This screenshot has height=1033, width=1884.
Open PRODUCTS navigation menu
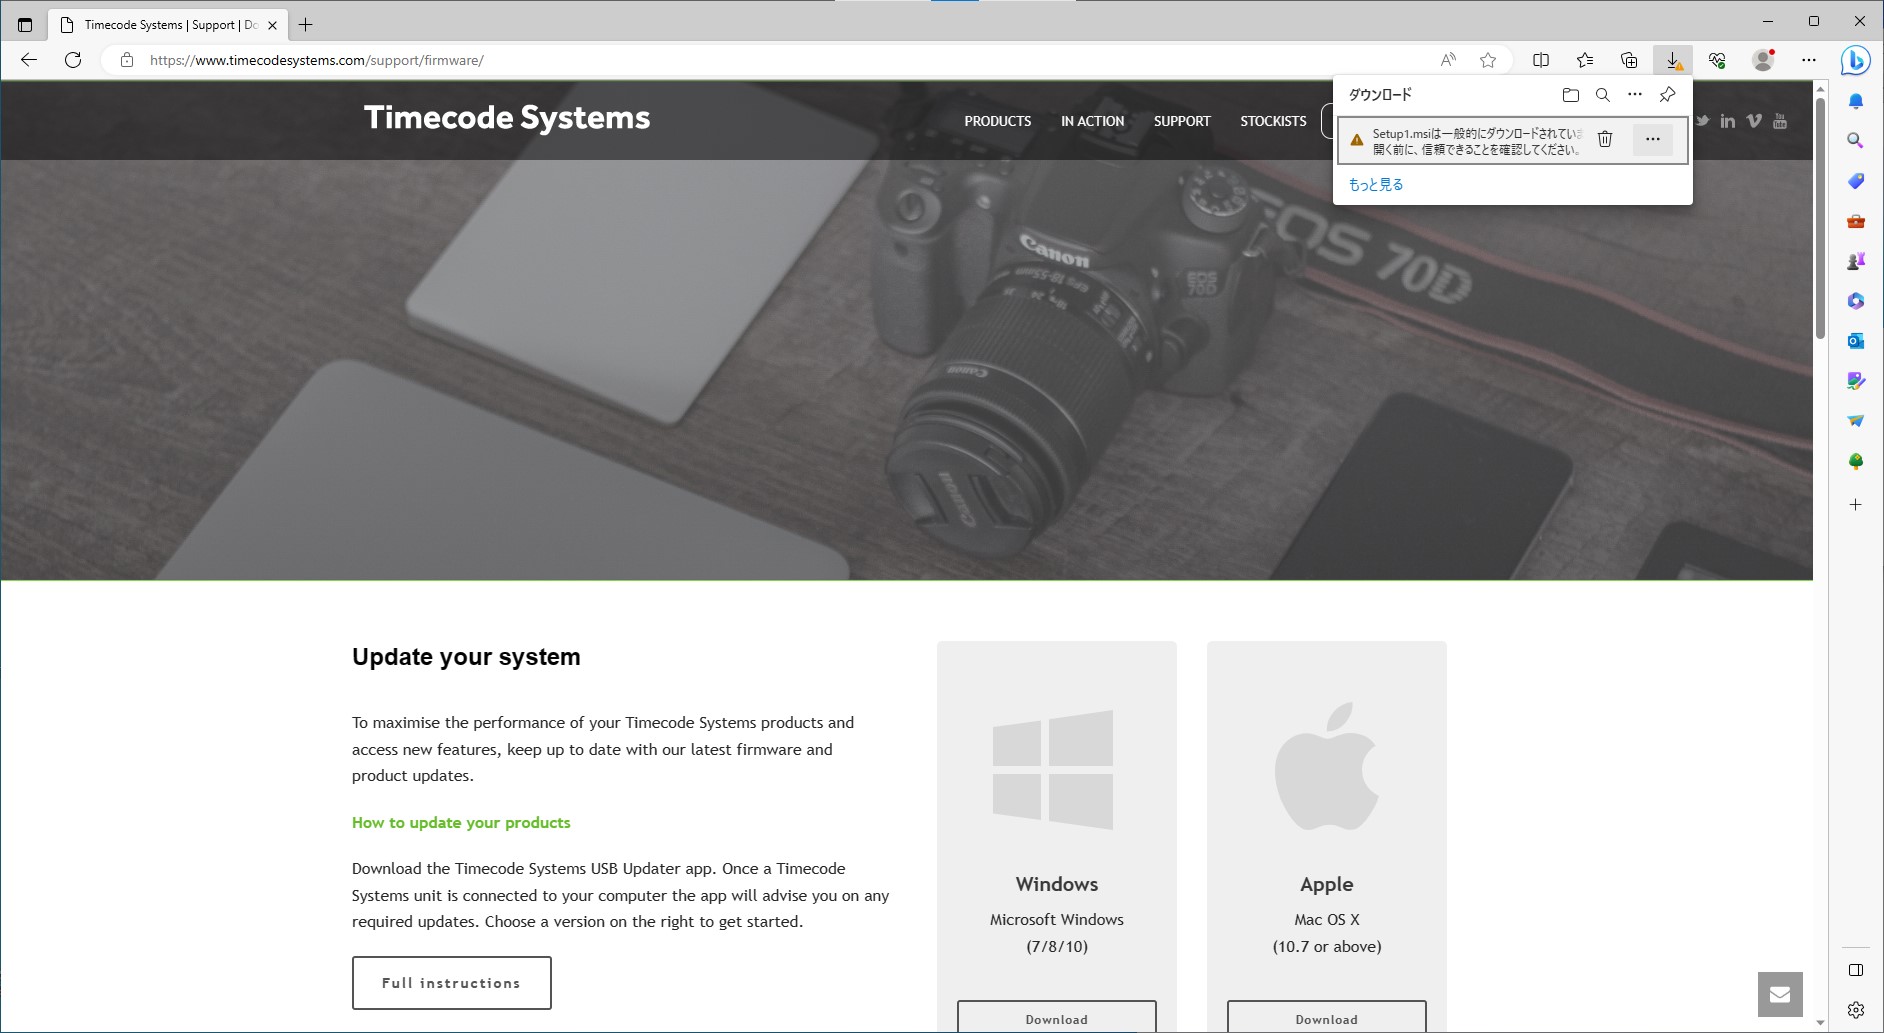tap(998, 121)
